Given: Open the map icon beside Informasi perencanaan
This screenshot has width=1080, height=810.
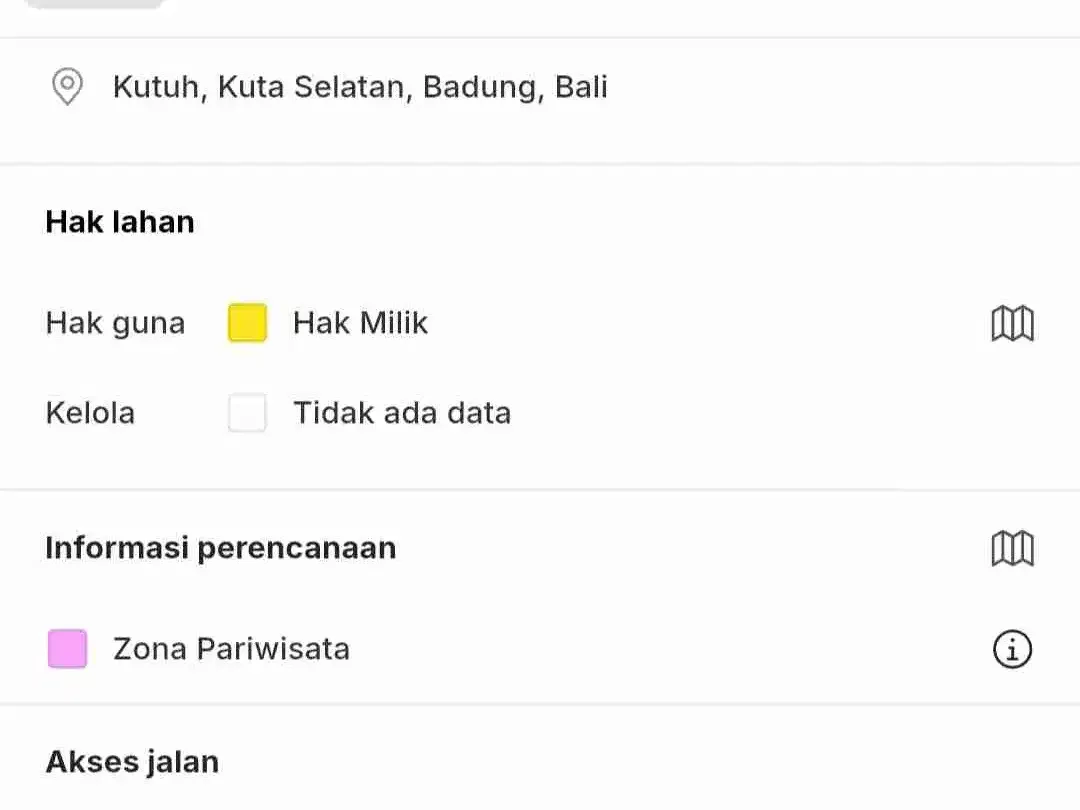Looking at the screenshot, I should click(x=1012, y=548).
